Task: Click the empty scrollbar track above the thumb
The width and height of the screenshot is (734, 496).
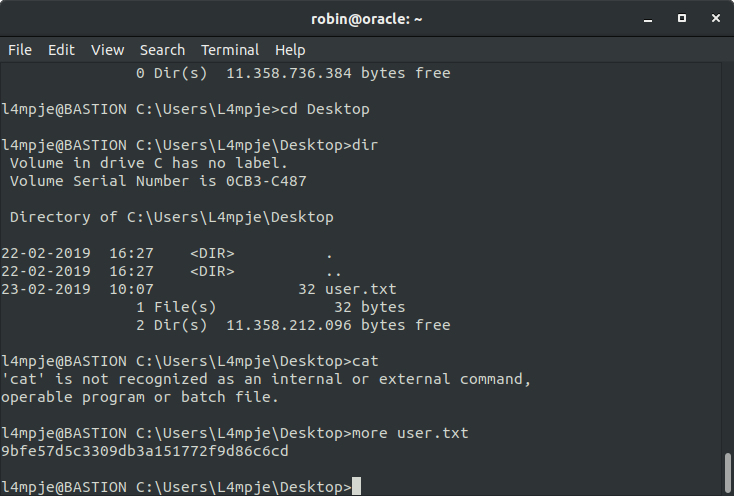Action: pyautogui.click(x=728, y=257)
